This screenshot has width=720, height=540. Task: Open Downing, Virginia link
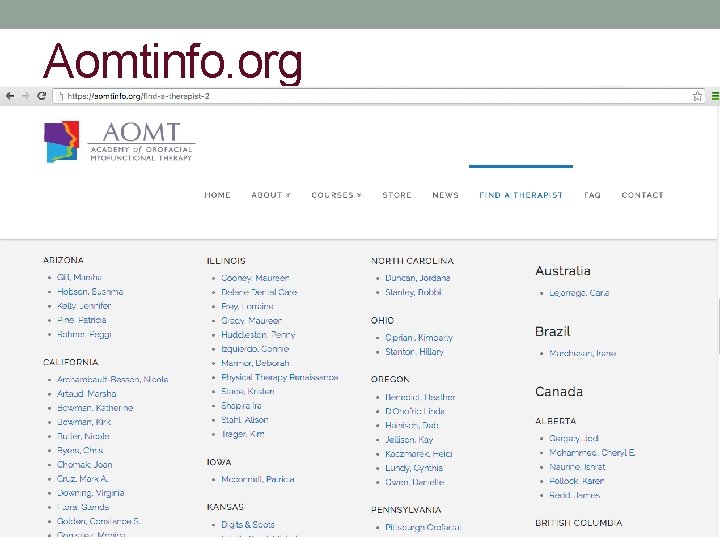pos(90,493)
